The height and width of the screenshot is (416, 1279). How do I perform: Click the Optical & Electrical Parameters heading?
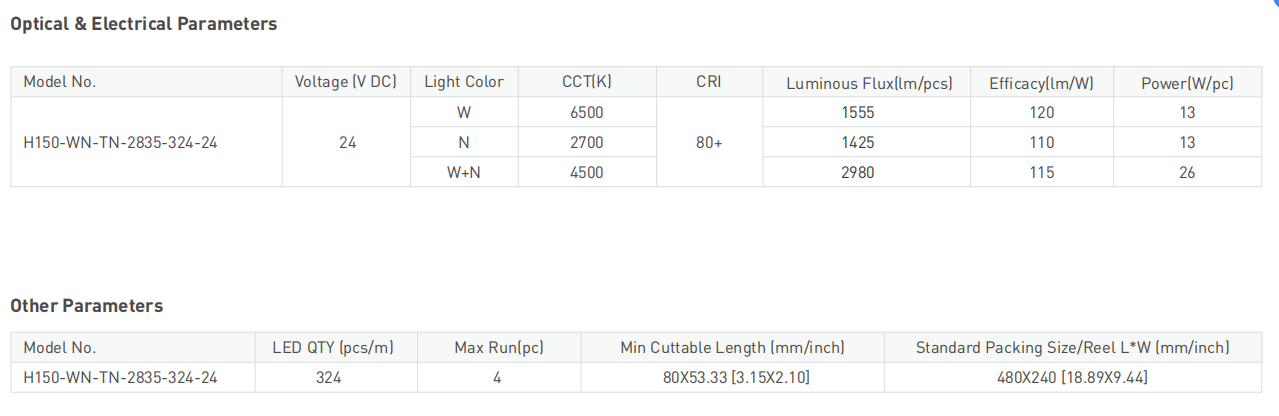pos(144,24)
